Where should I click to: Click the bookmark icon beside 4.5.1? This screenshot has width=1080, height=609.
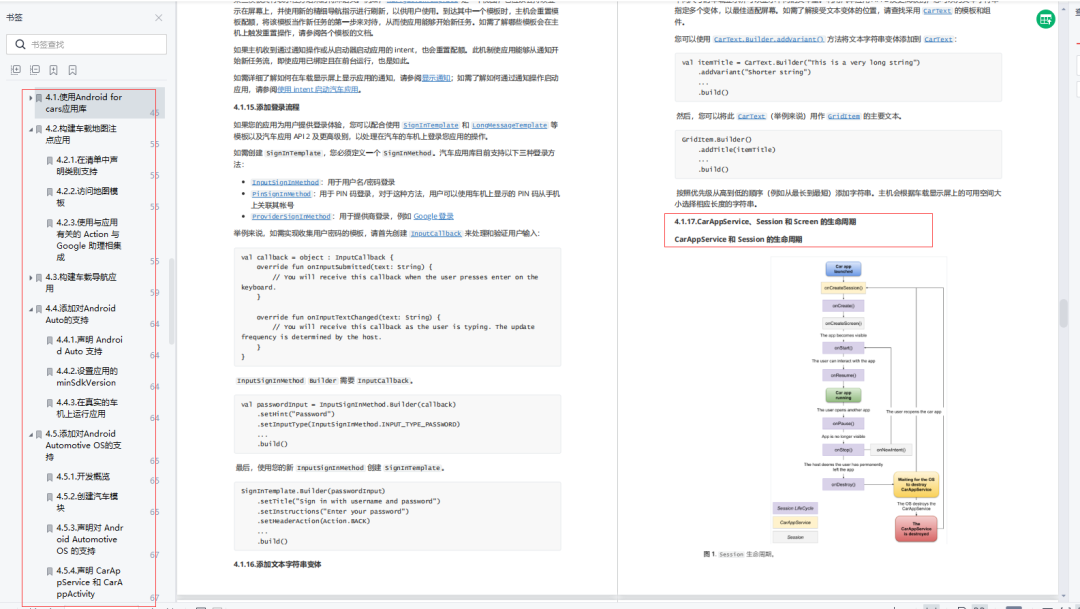pyautogui.click(x=50, y=477)
